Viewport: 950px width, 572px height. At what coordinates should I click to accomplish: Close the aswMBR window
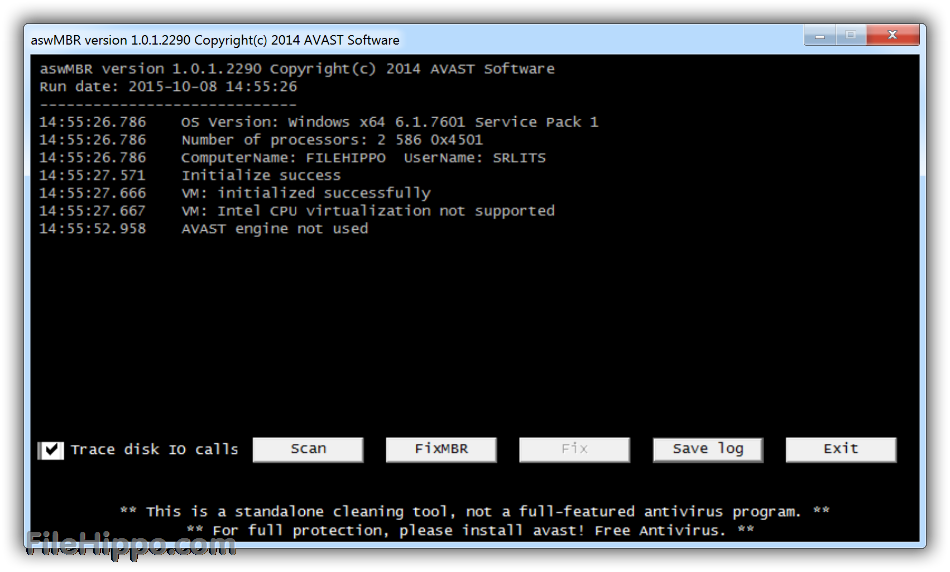(x=892, y=35)
